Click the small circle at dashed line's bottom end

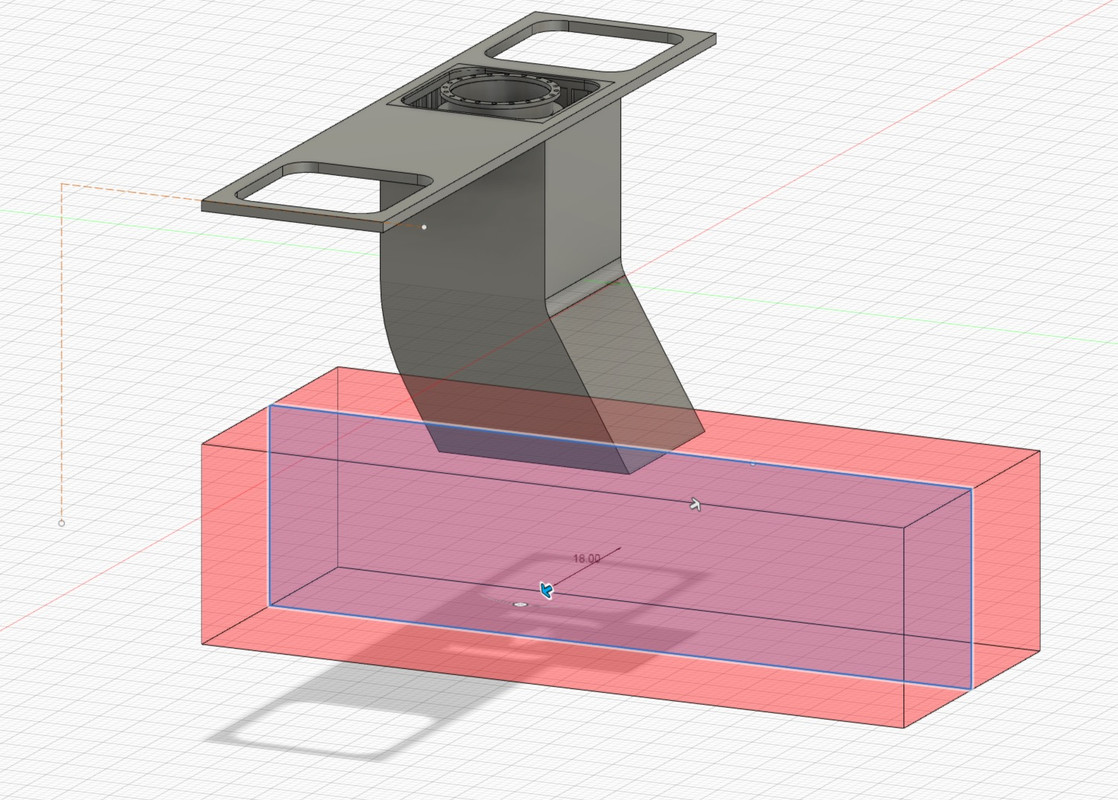61,523
